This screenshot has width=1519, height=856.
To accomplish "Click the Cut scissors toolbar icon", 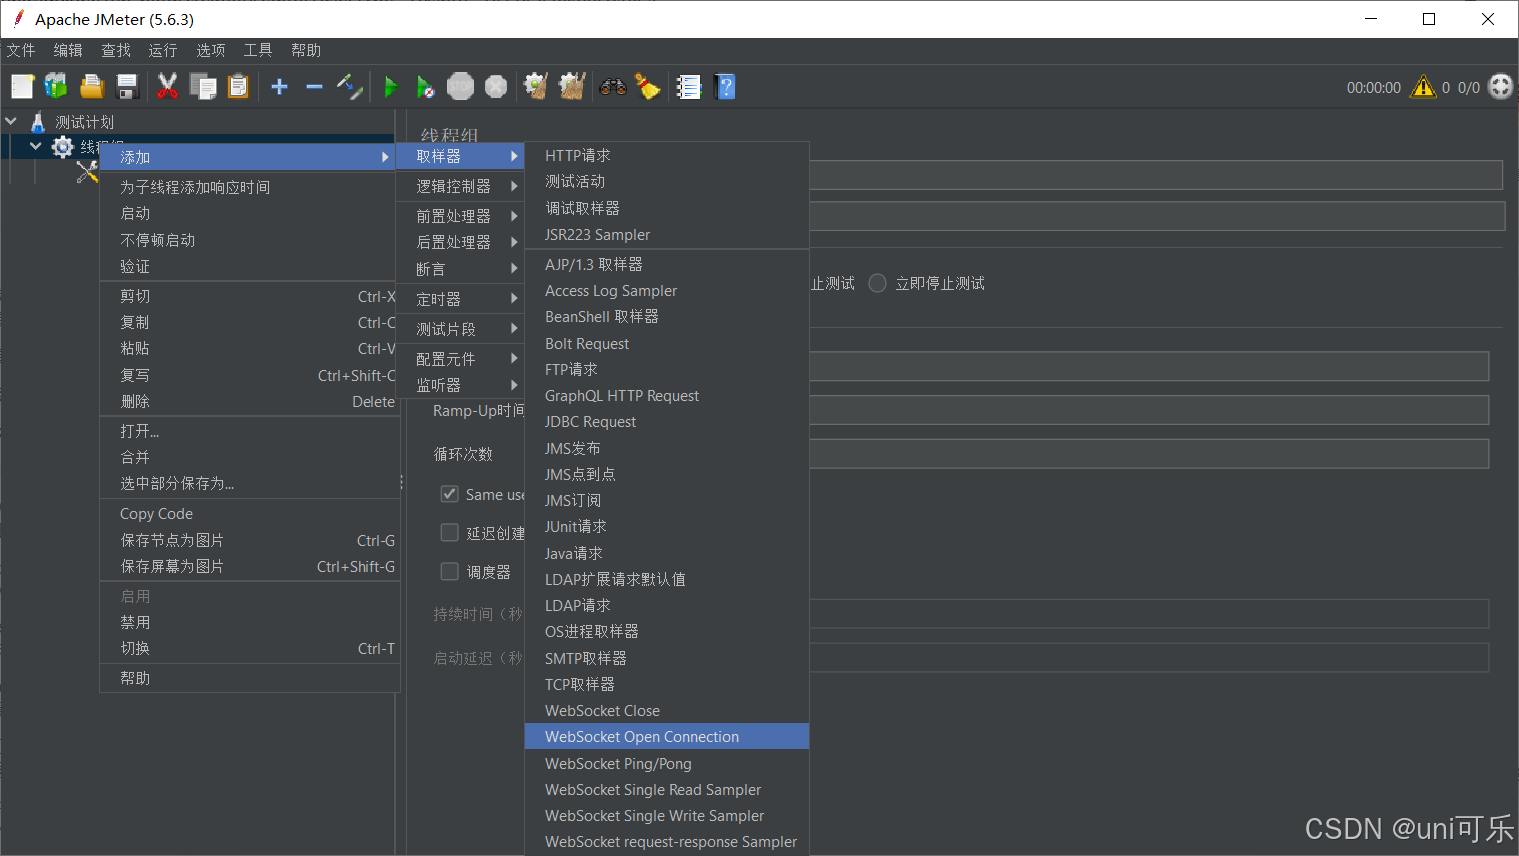I will [167, 87].
